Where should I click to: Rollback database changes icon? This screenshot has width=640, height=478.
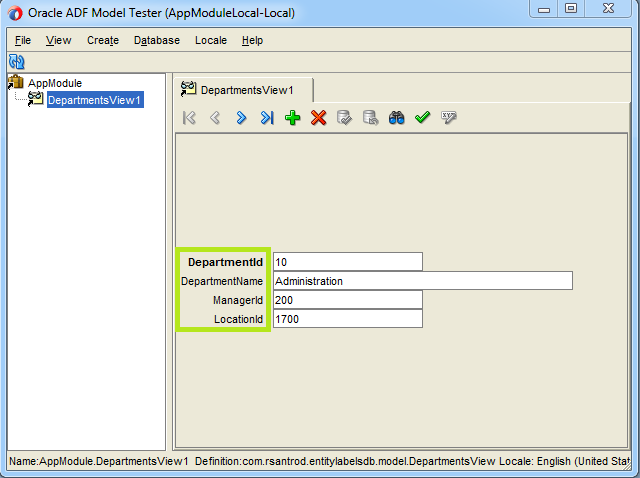pos(370,118)
